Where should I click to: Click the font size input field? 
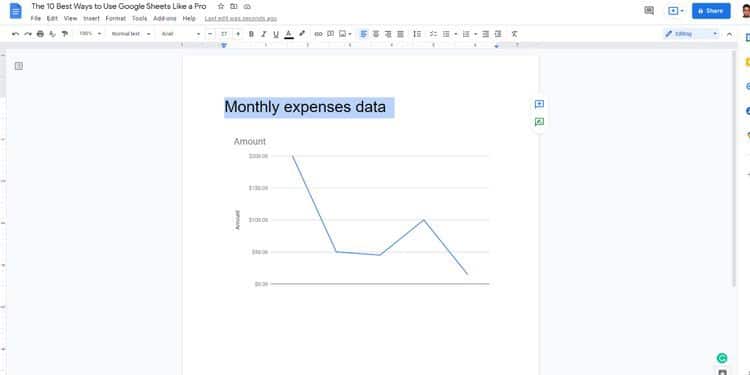tap(224, 34)
